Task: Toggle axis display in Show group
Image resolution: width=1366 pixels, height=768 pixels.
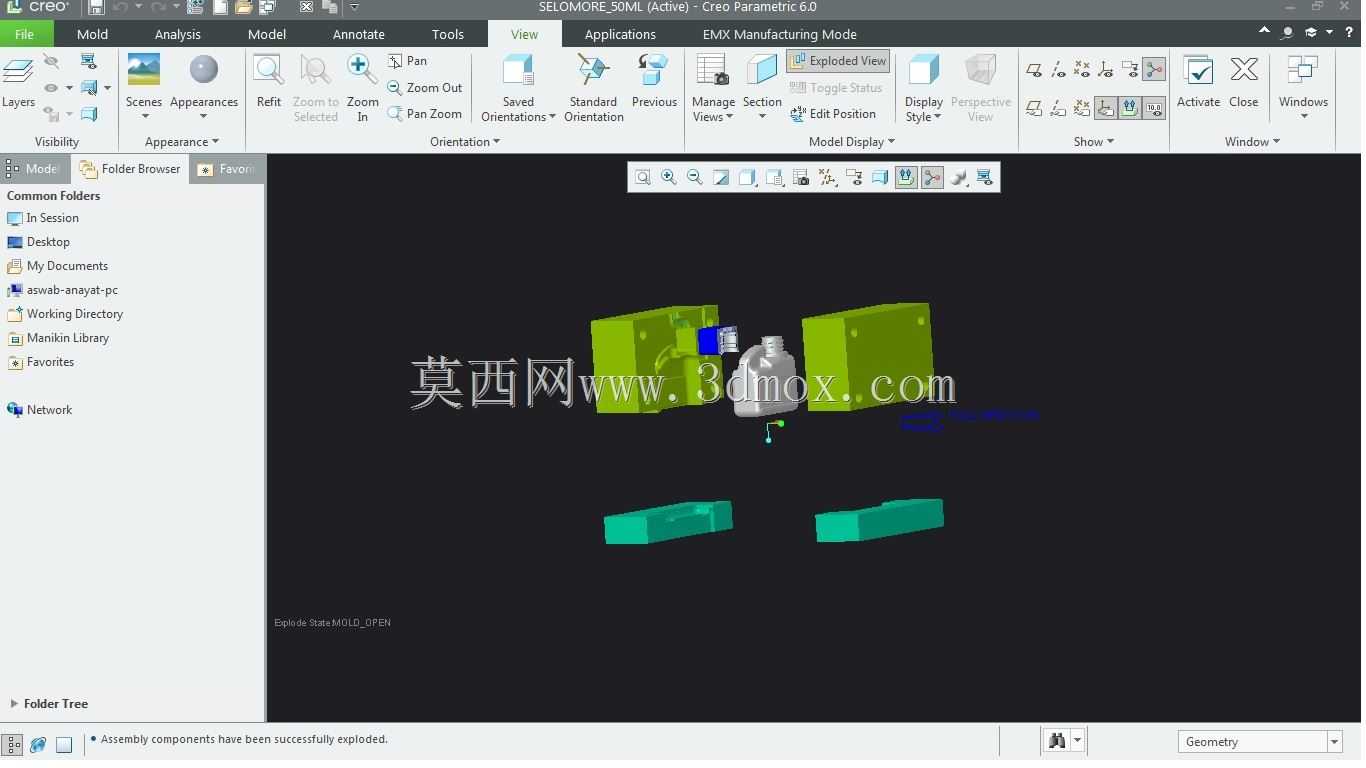Action: [1058, 70]
